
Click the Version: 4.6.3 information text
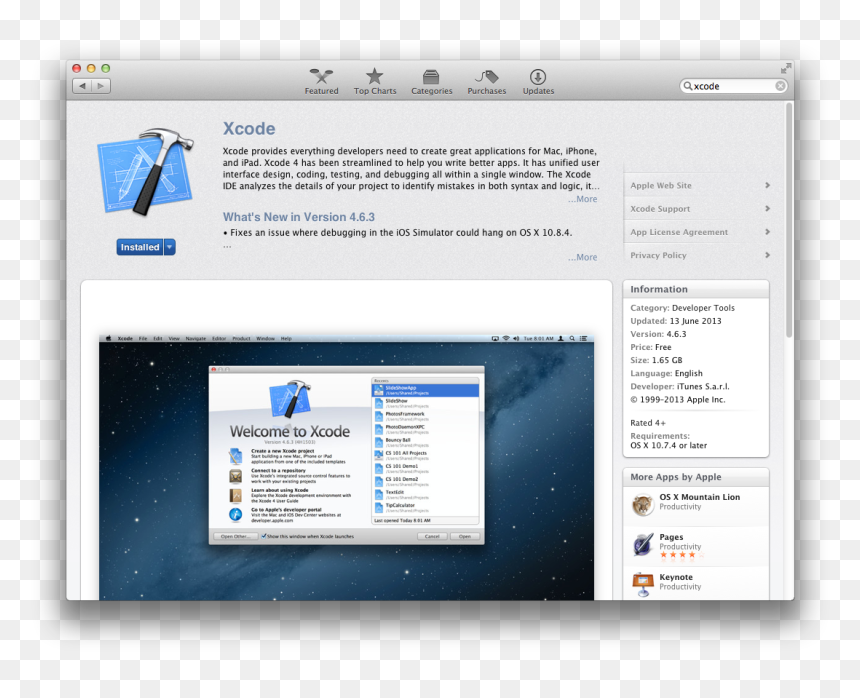658,334
